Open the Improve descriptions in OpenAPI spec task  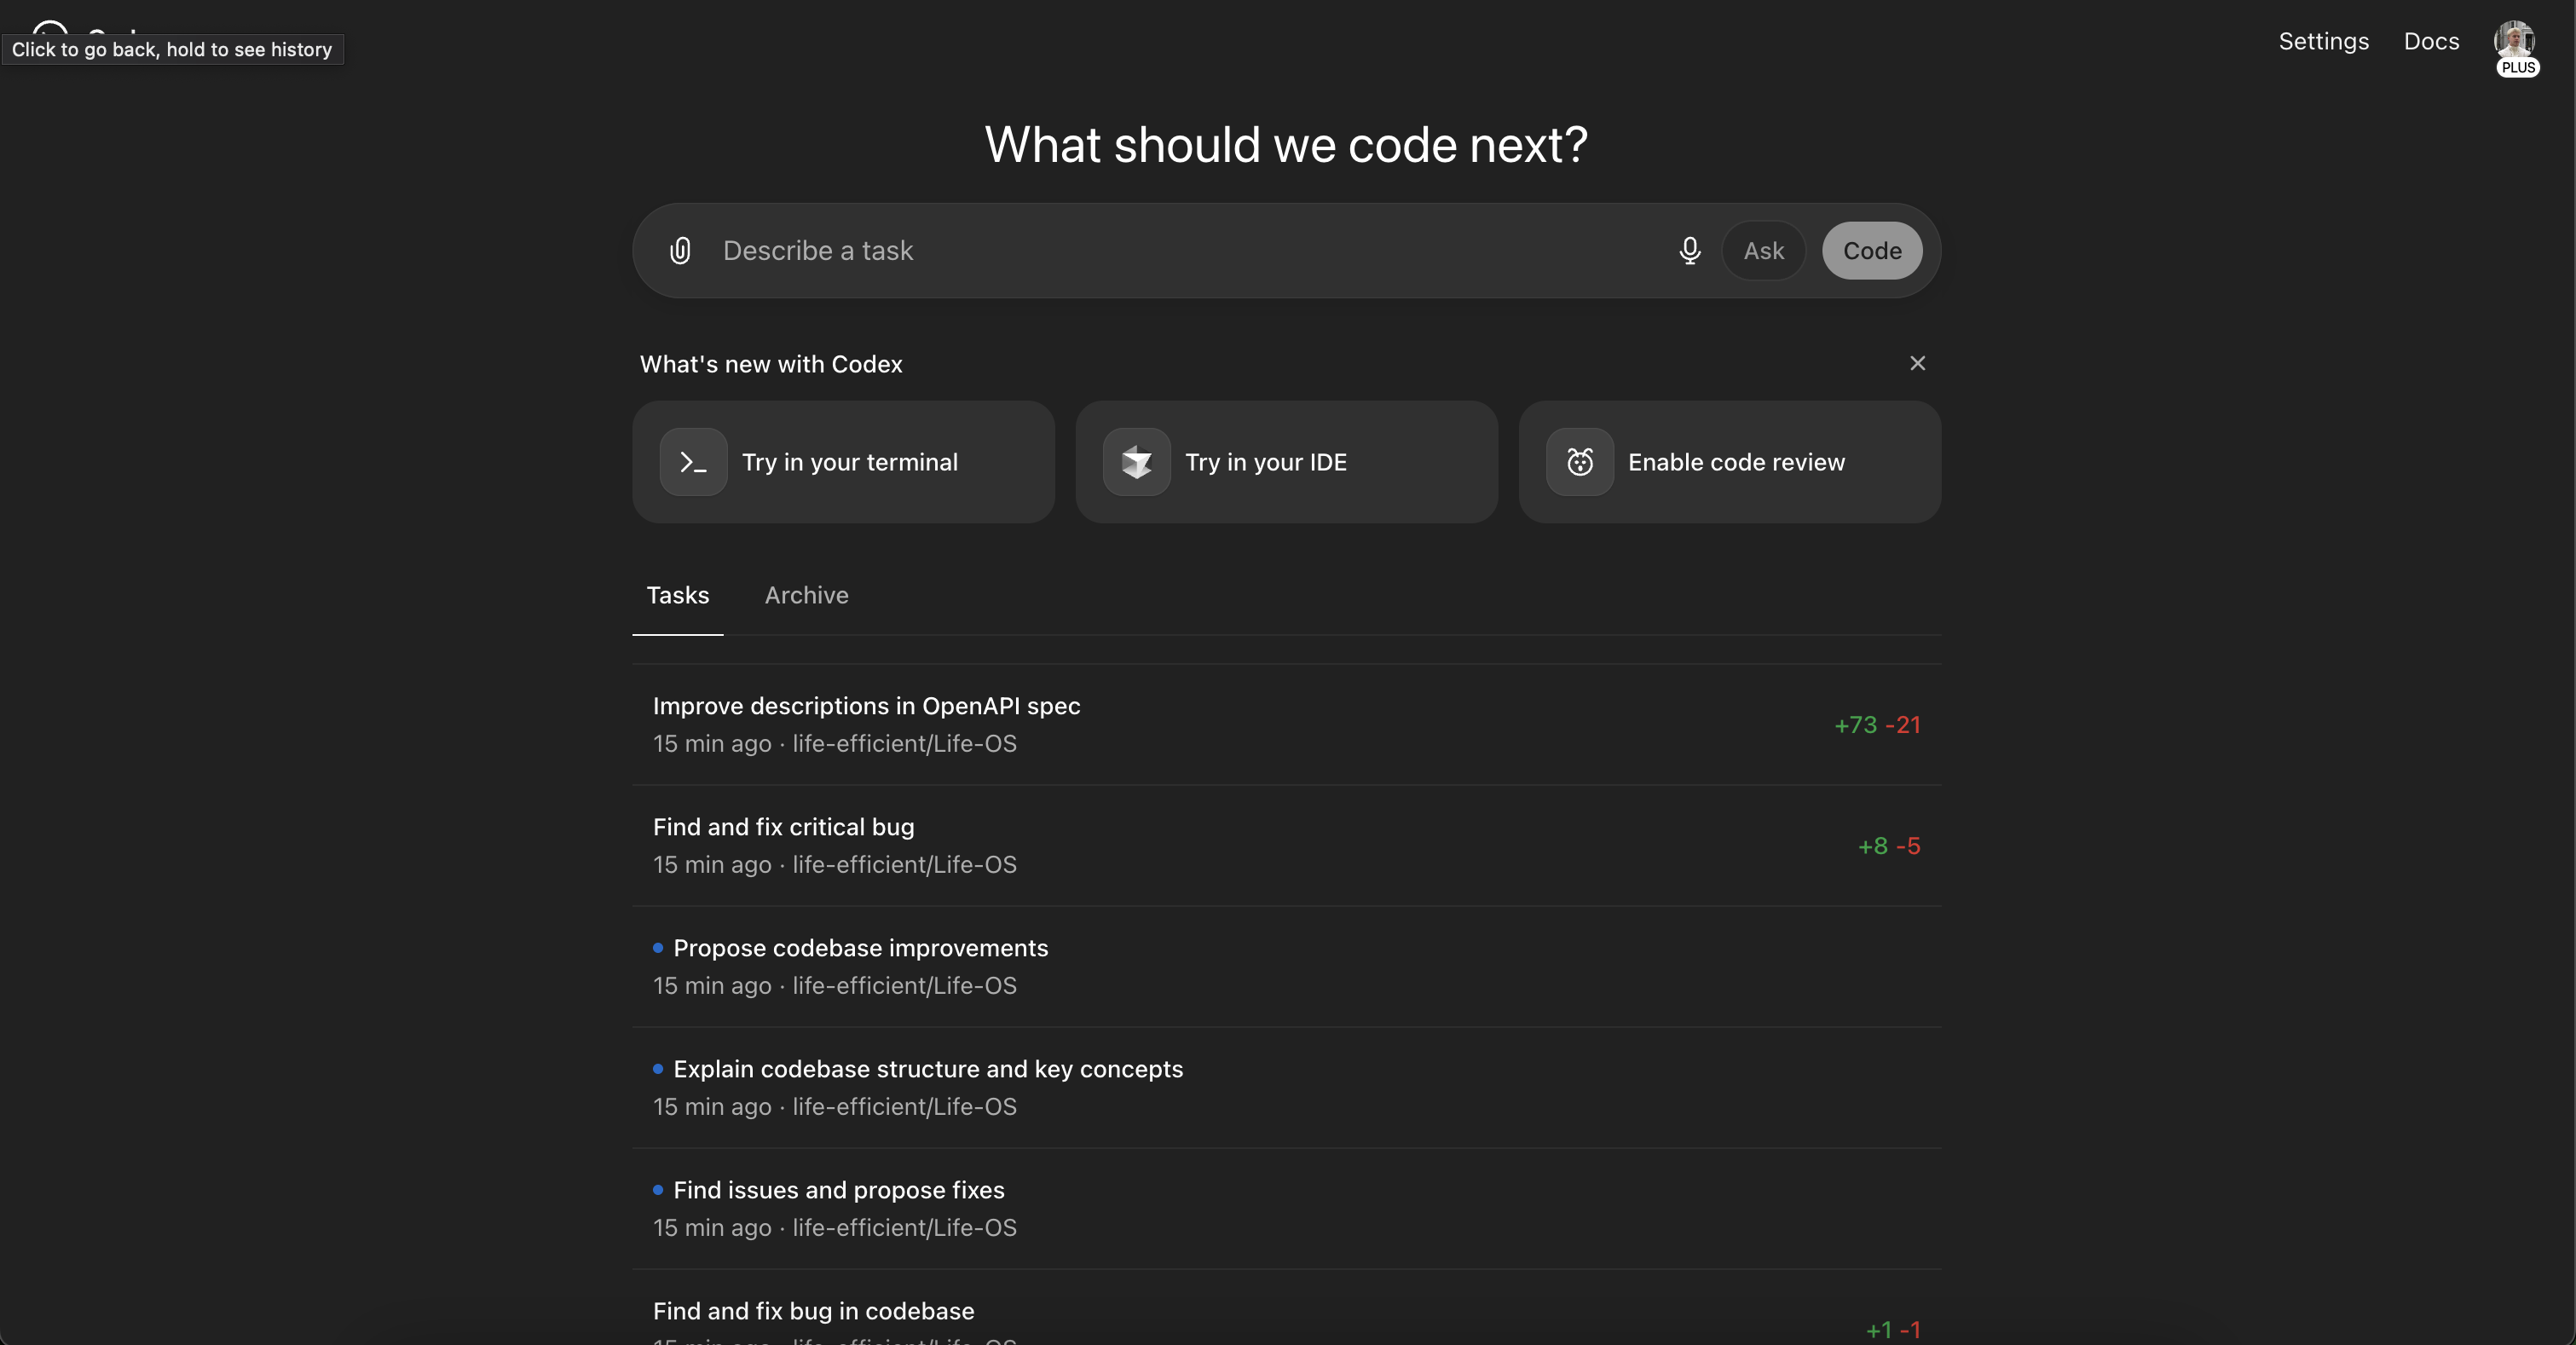click(866, 707)
